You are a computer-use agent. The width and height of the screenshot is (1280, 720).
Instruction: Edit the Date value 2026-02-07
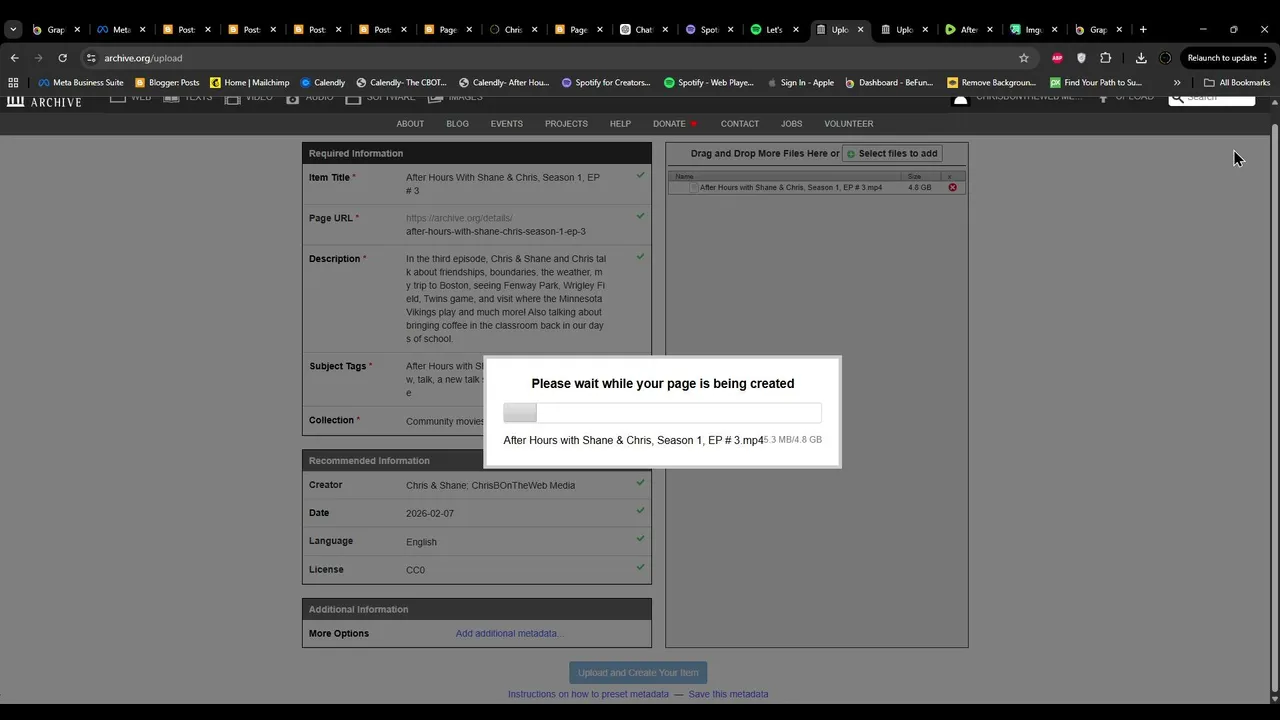430,513
